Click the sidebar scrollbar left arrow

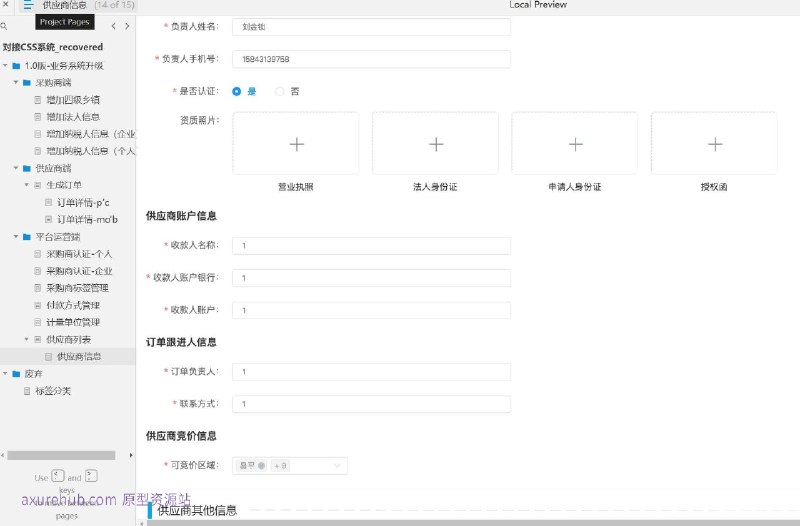(3, 455)
